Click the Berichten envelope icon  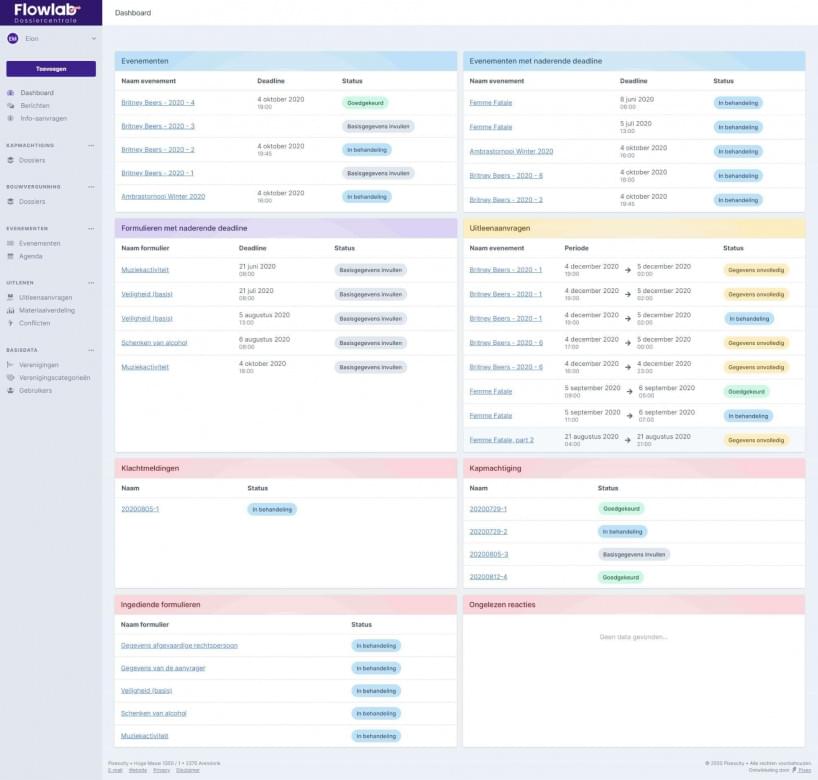[11, 104]
